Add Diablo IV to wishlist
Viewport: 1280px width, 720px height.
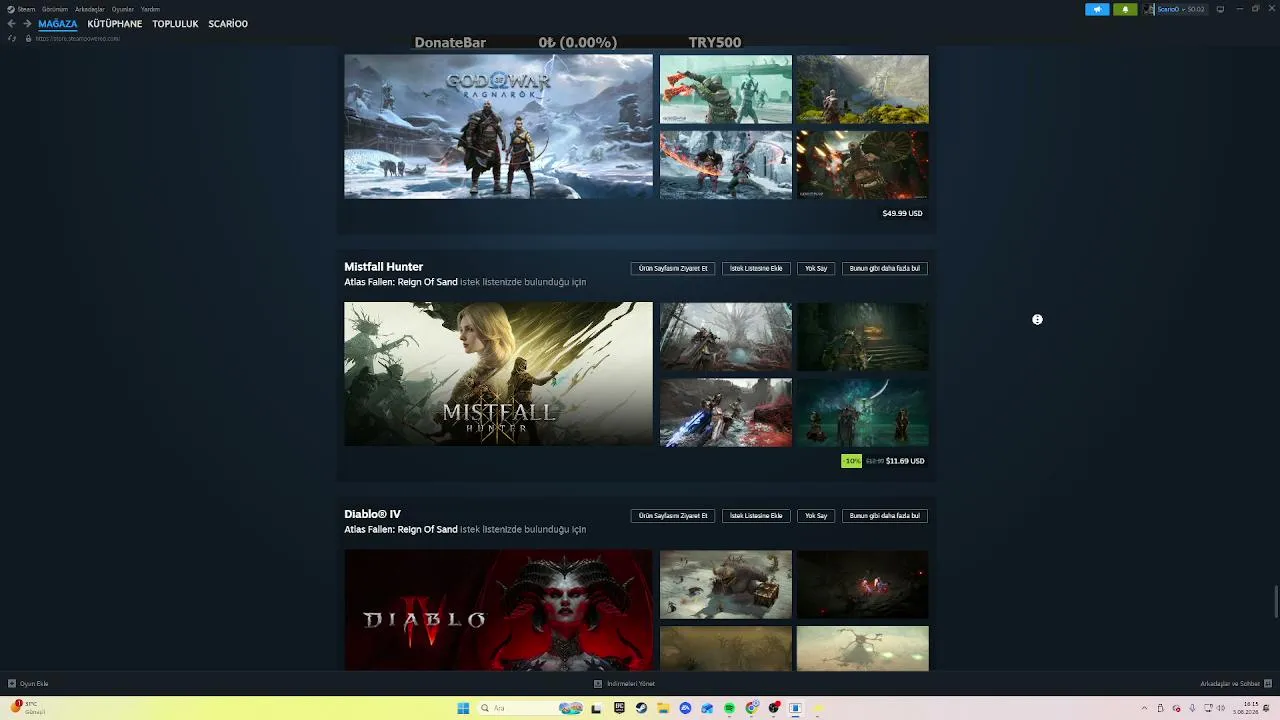(x=756, y=516)
